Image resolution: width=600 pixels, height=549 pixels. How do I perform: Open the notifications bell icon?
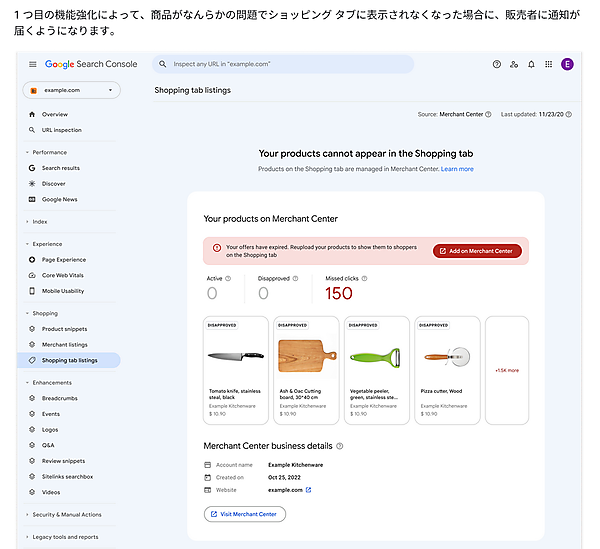point(531,64)
